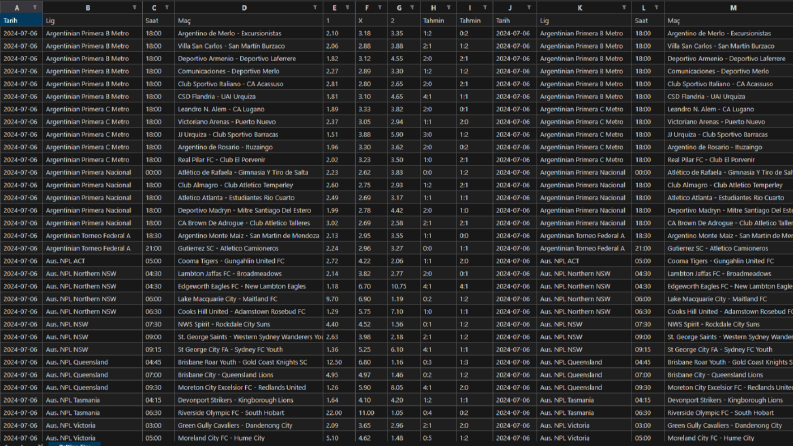Select column K via its header letter
Viewport: 793px width, 446px height.
(x=580, y=8)
